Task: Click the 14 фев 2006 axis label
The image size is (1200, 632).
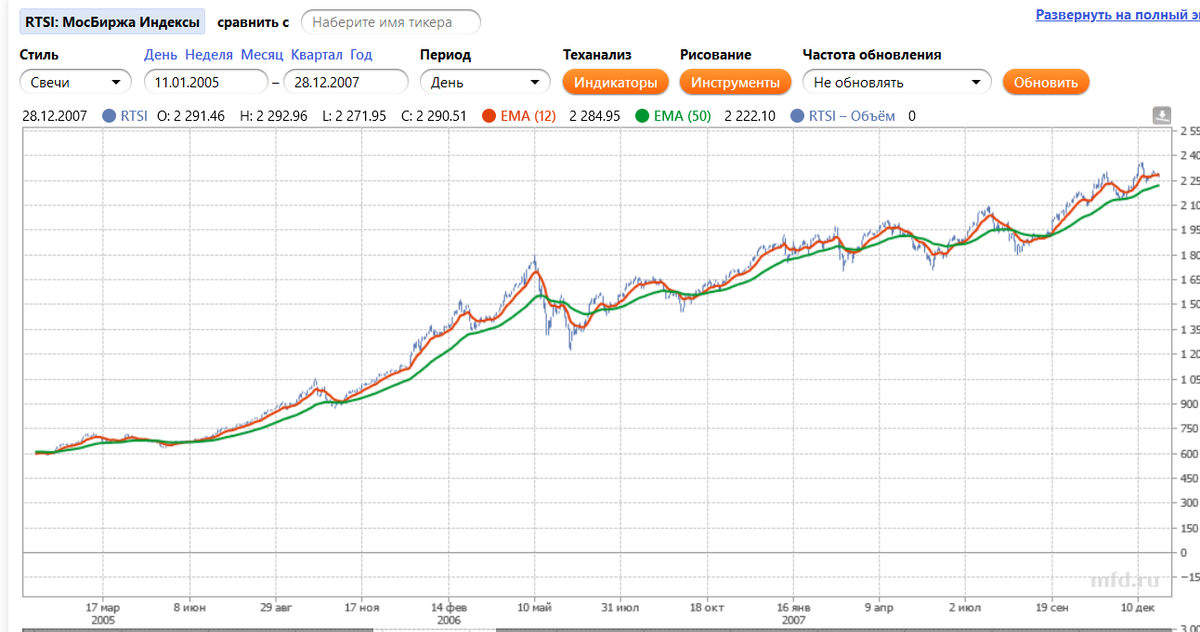Action: 449,613
